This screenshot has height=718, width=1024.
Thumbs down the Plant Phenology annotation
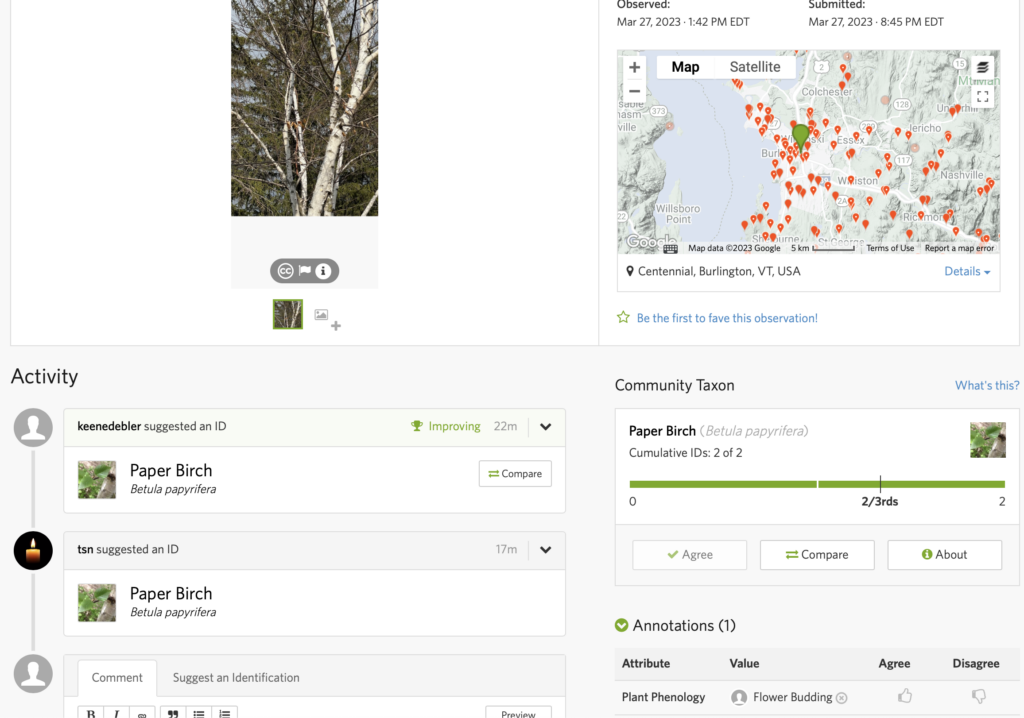click(979, 696)
